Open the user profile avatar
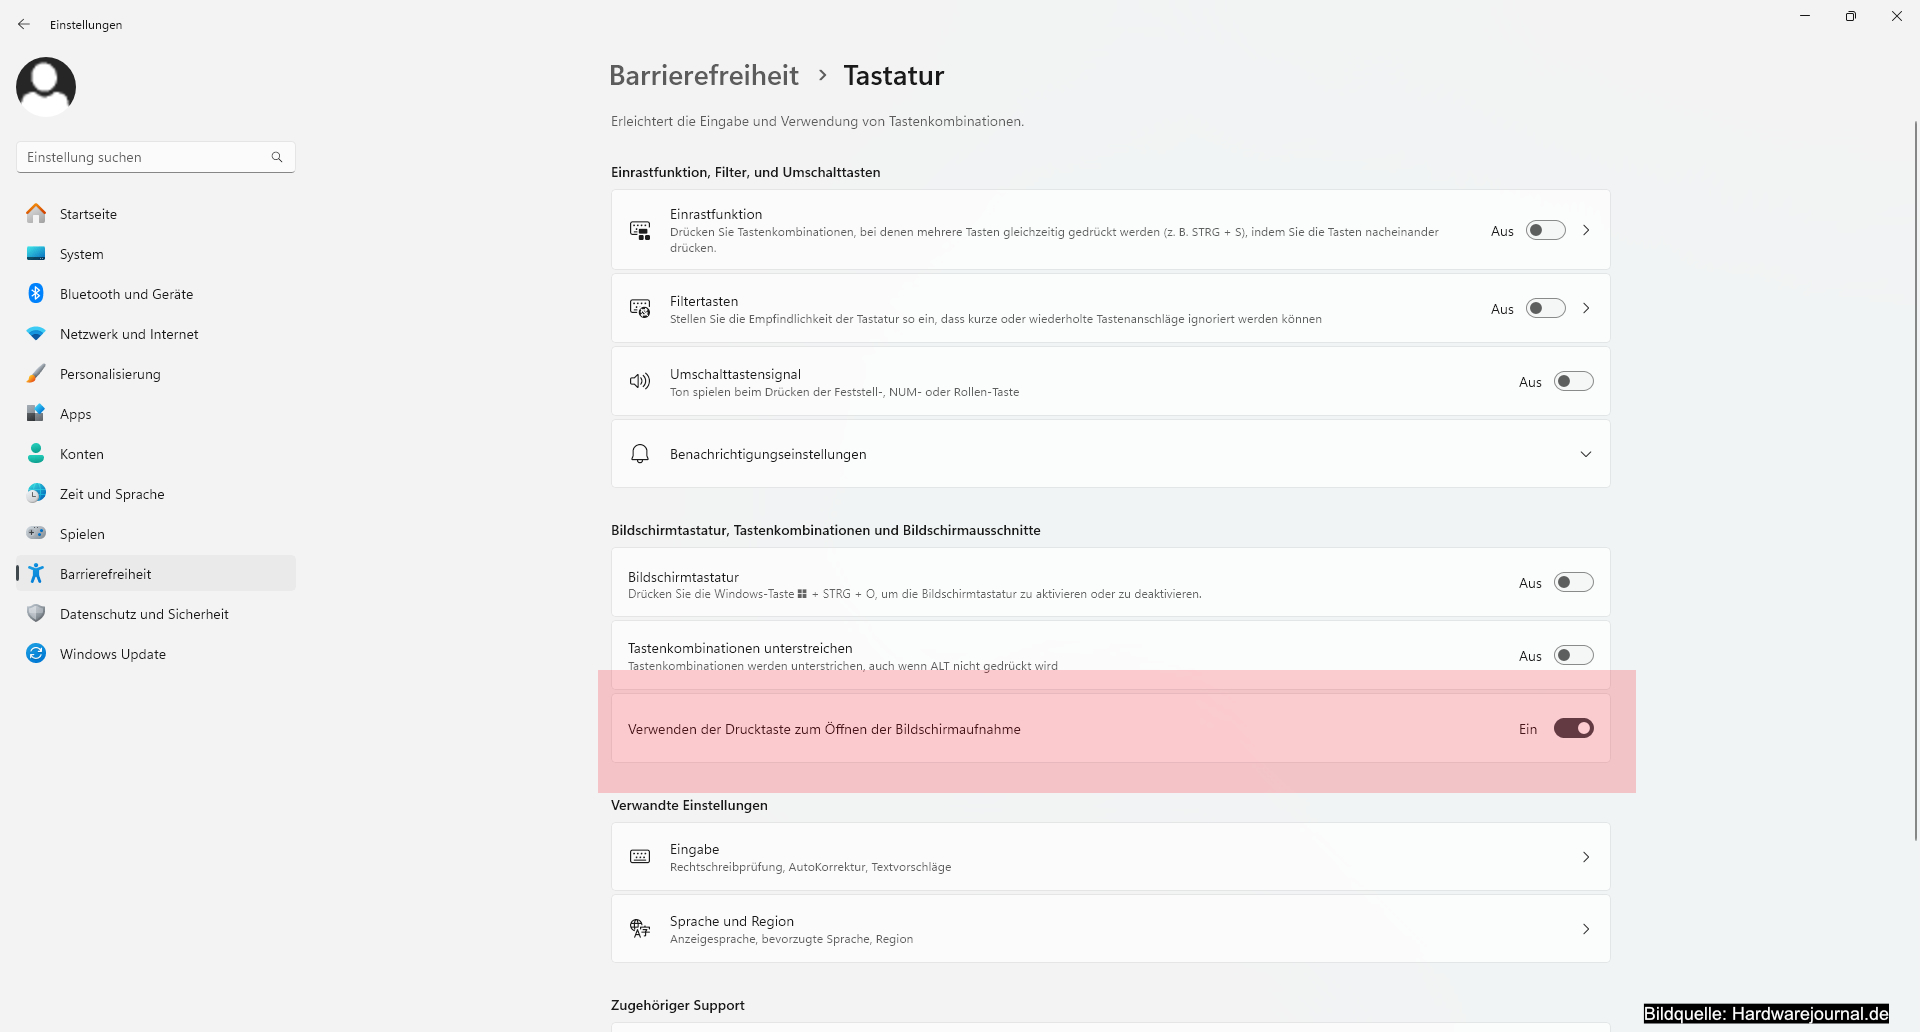This screenshot has width=1920, height=1032. [x=46, y=86]
